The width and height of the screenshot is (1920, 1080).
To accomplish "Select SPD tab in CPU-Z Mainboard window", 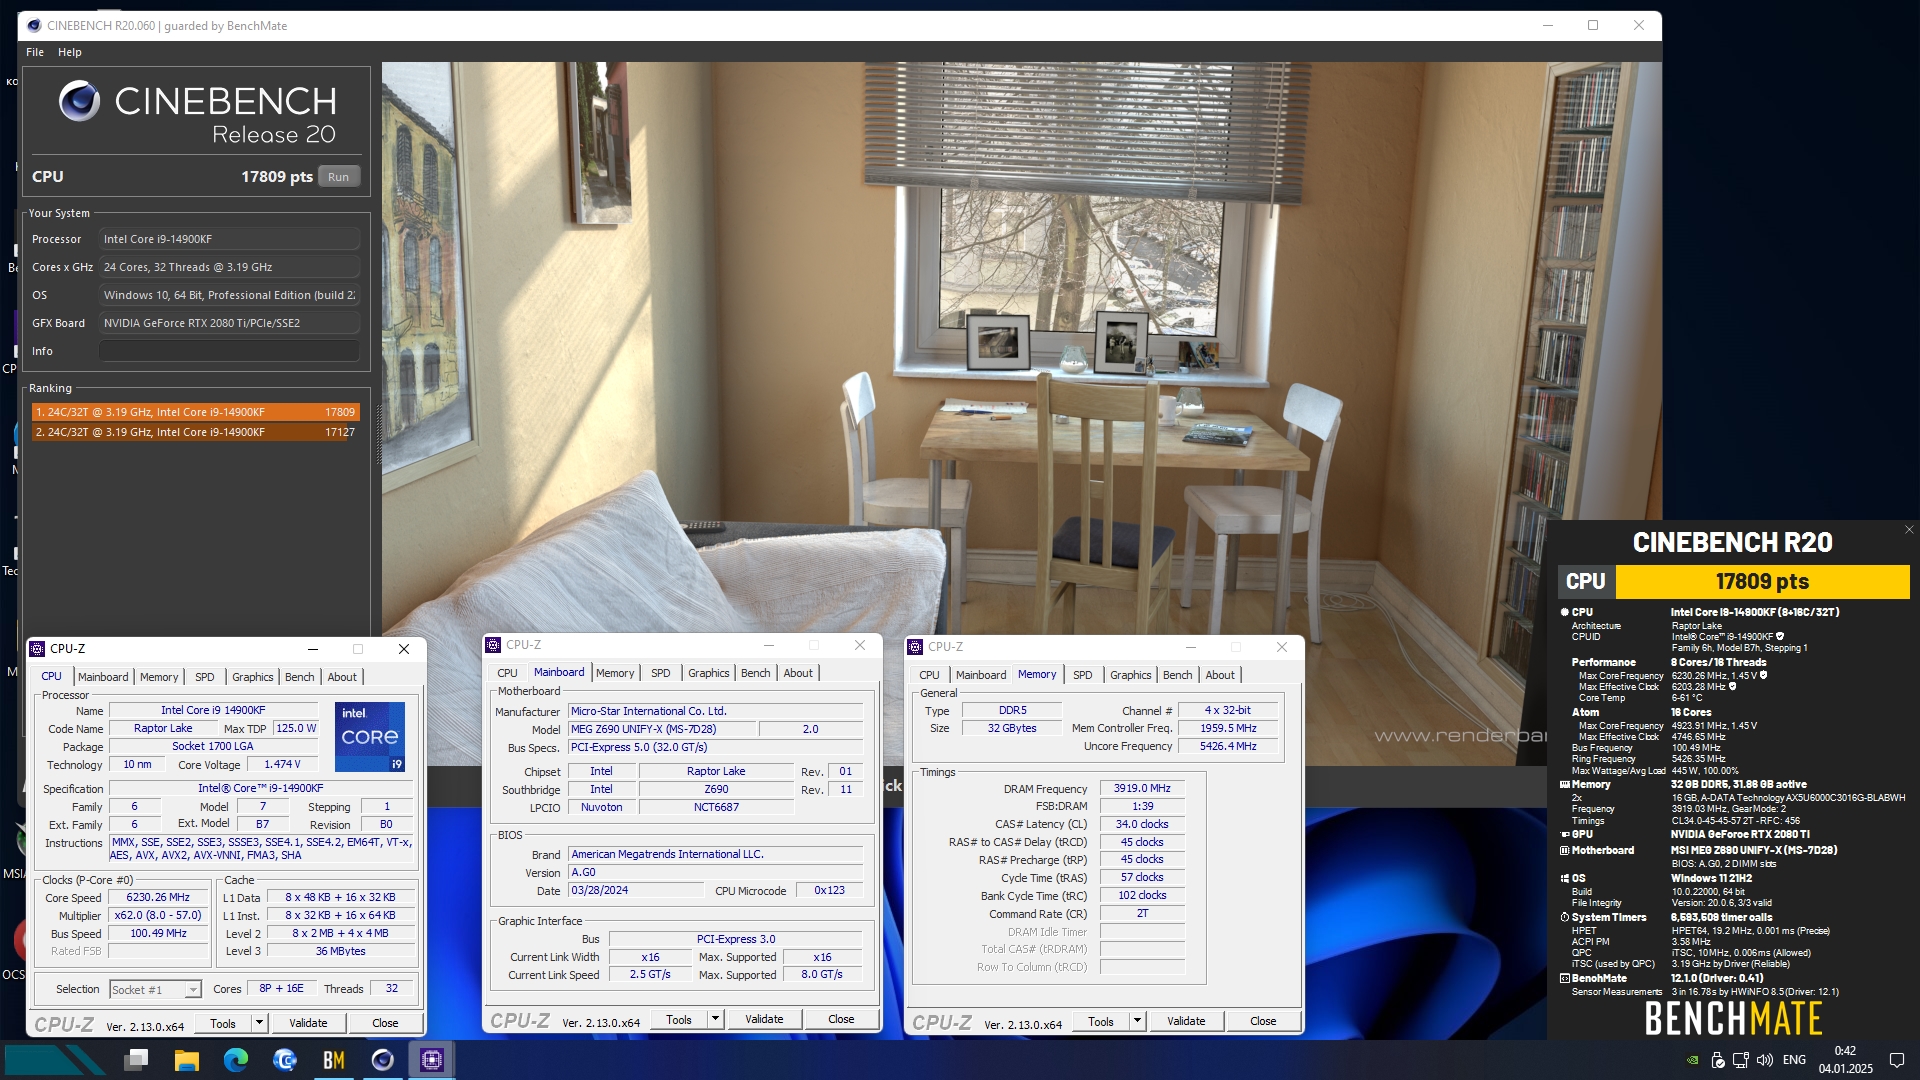I will [x=661, y=673].
